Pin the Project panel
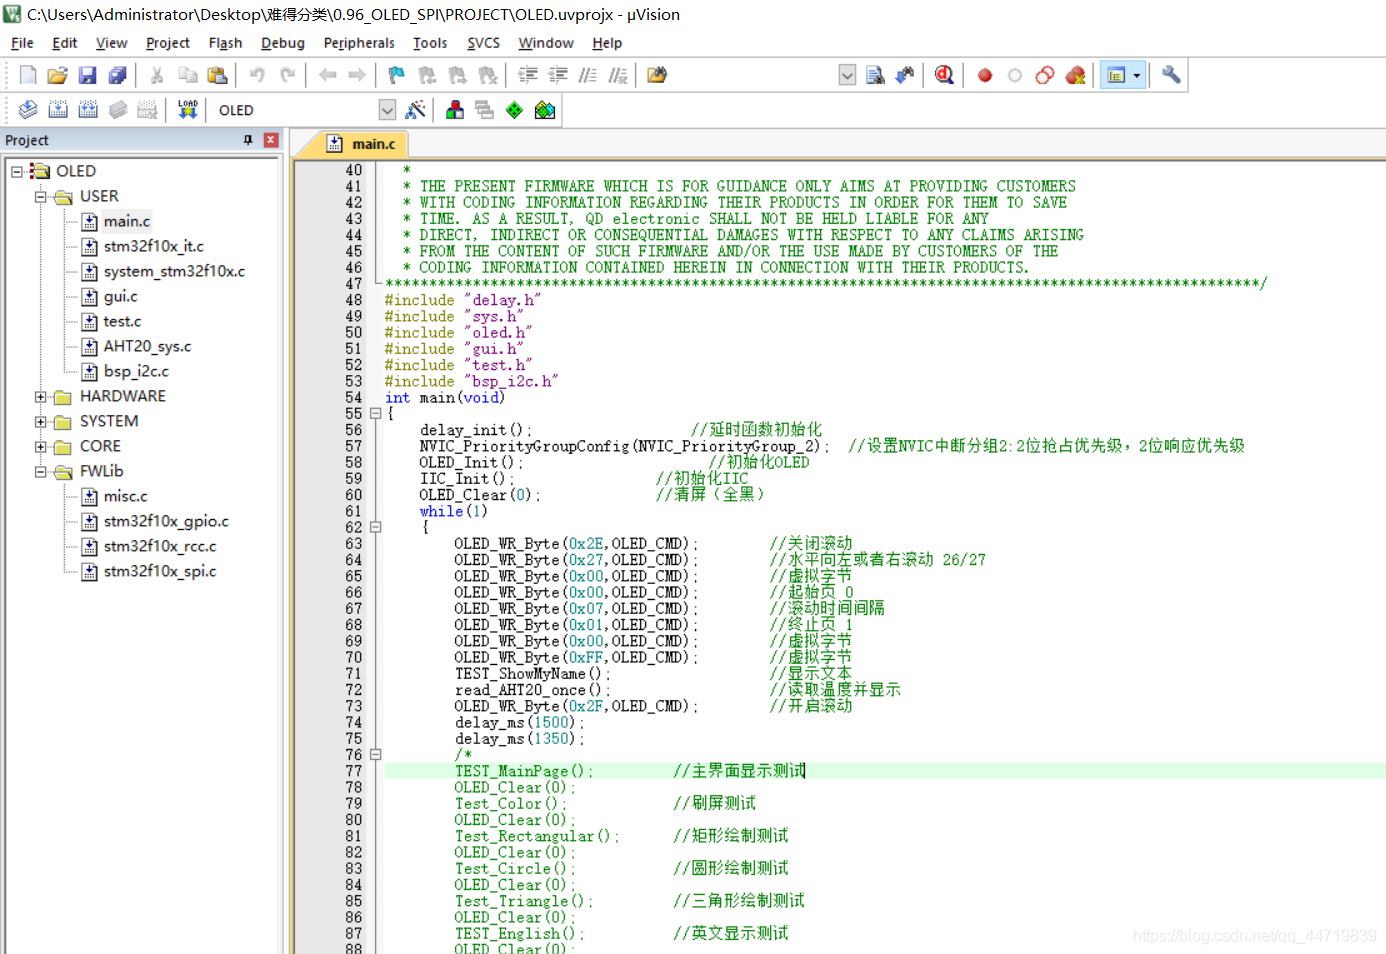Image resolution: width=1386 pixels, height=954 pixels. [248, 140]
